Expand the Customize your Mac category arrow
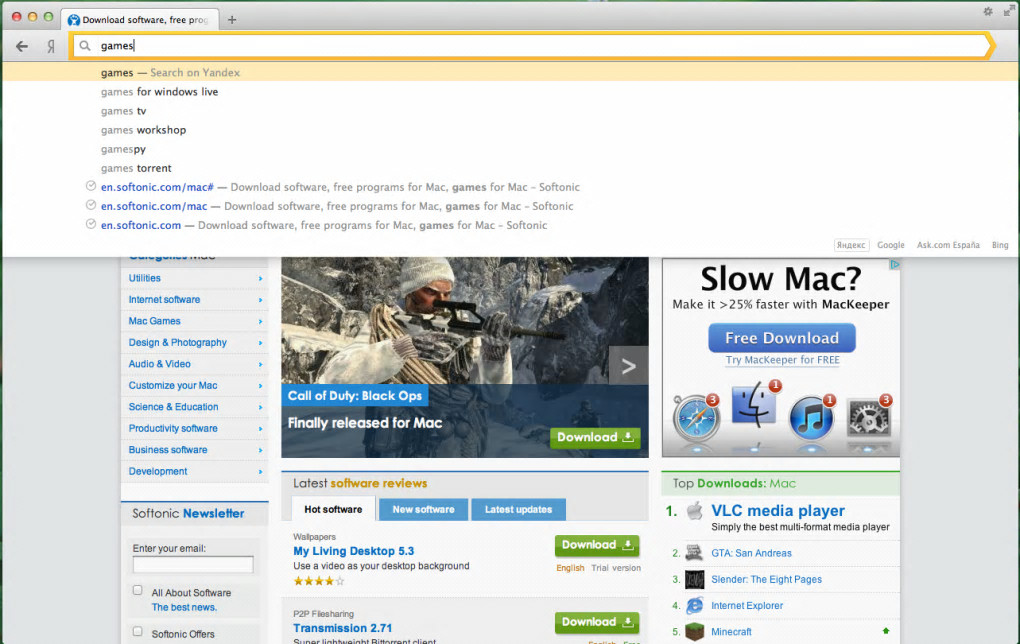The height and width of the screenshot is (644, 1020). click(x=260, y=386)
